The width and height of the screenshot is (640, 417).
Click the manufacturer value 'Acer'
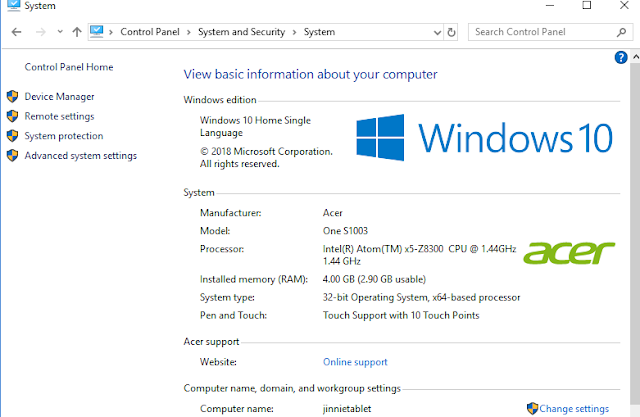point(333,213)
